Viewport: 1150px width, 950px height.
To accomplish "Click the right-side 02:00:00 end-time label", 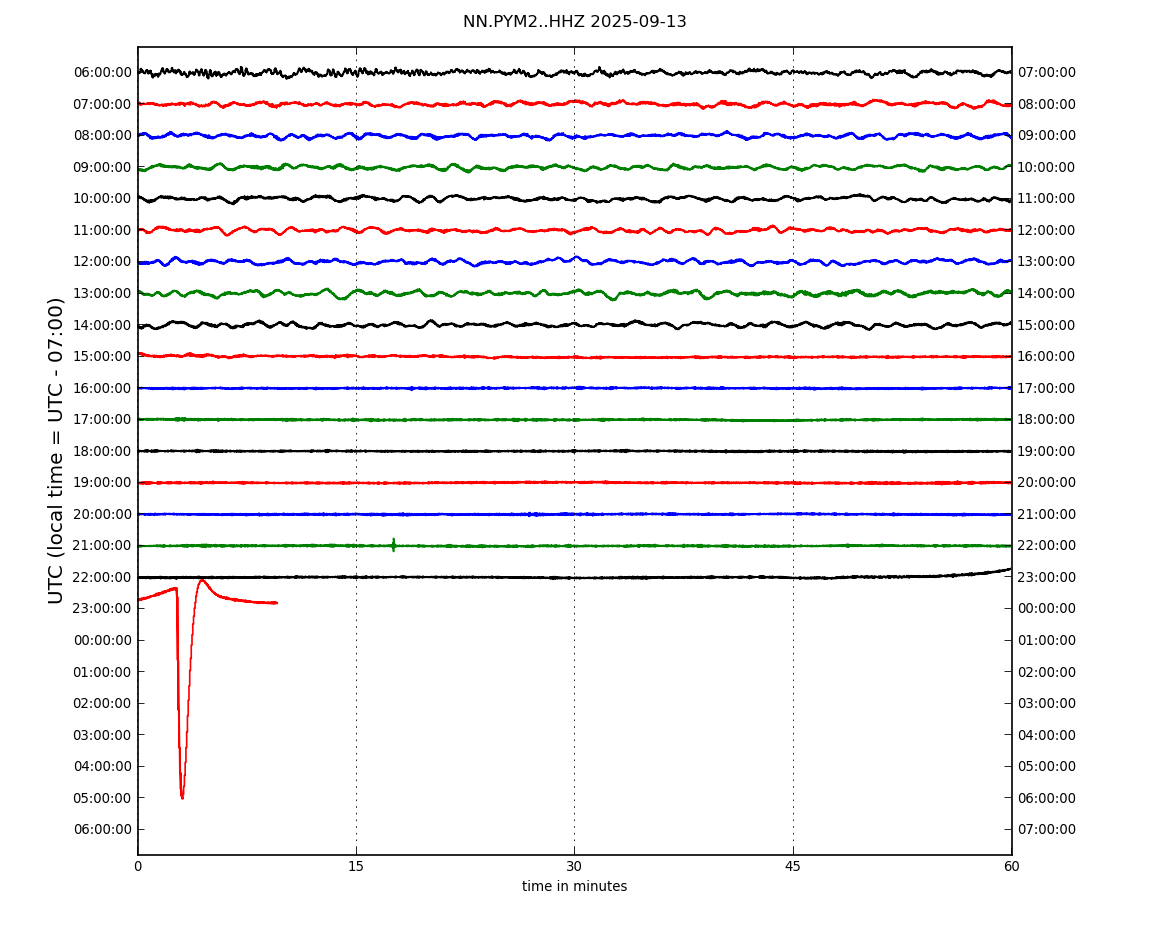I will (x=1047, y=672).
